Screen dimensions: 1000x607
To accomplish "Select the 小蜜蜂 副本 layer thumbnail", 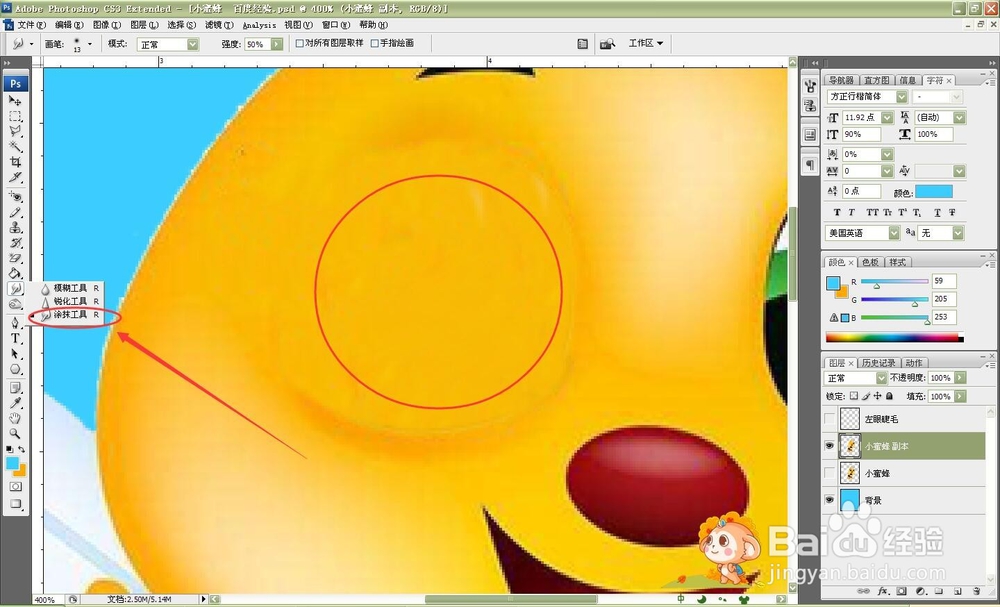I will [849, 446].
